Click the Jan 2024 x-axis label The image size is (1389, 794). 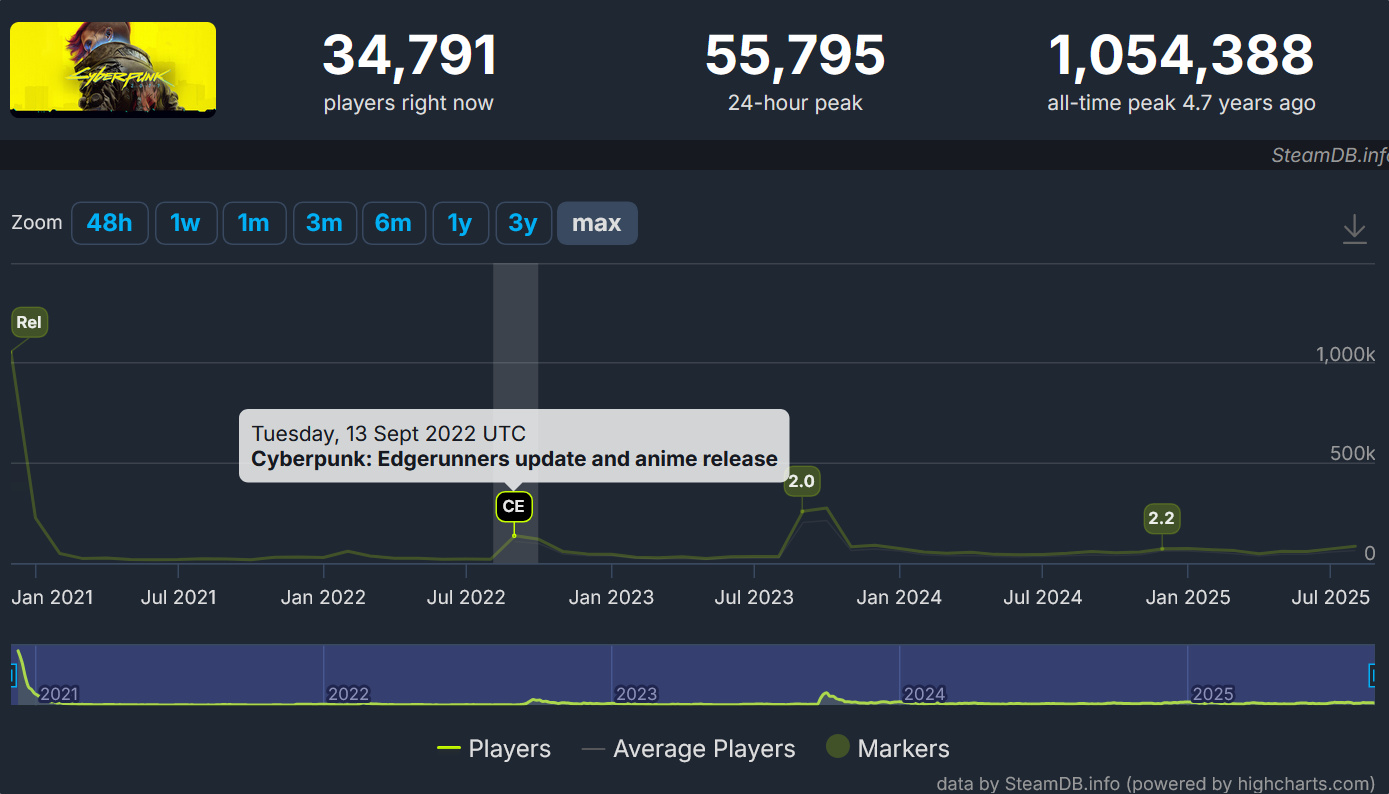click(x=899, y=598)
